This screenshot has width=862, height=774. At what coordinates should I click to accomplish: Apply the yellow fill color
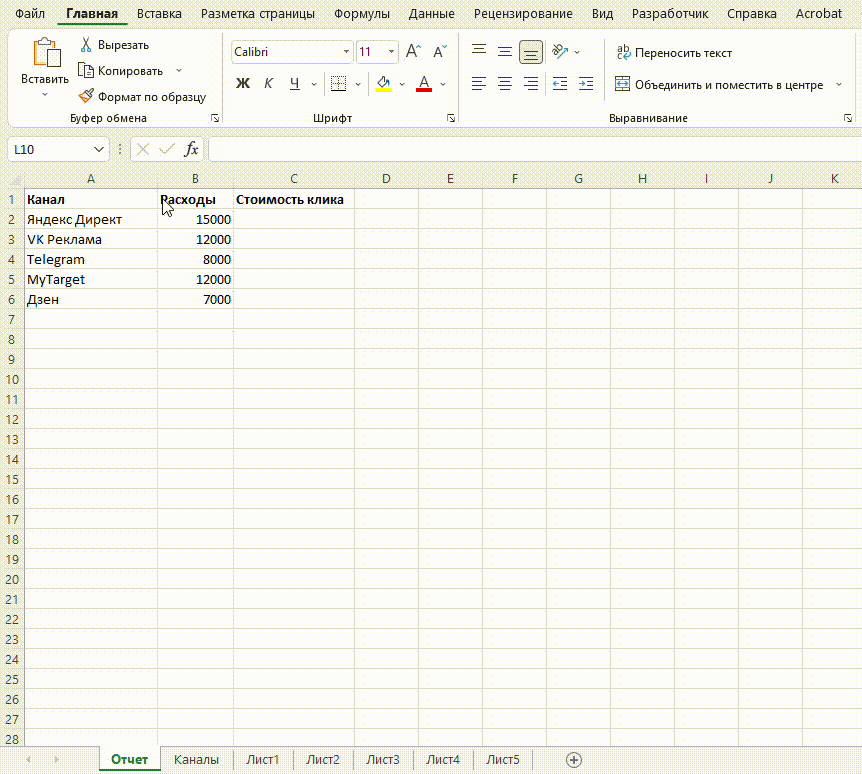[x=384, y=84]
